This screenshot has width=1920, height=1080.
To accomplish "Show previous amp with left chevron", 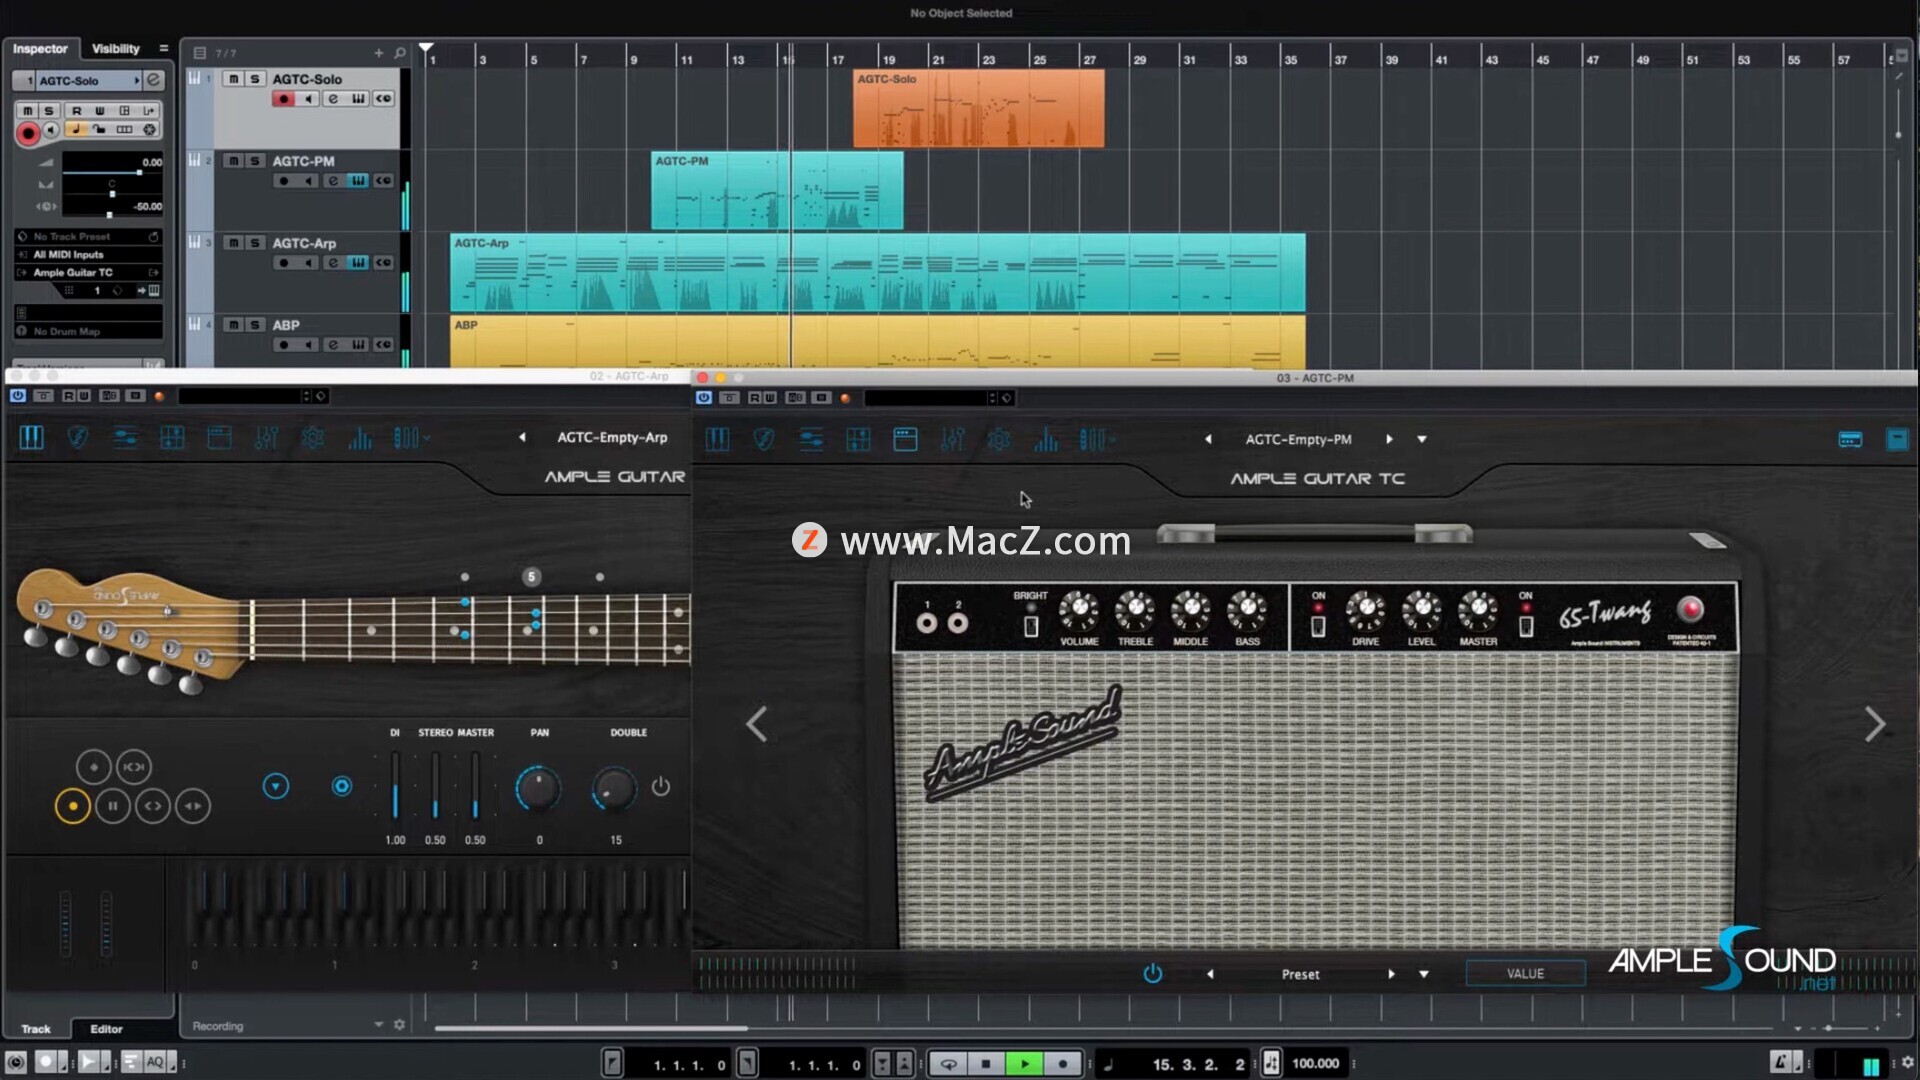I will (757, 724).
